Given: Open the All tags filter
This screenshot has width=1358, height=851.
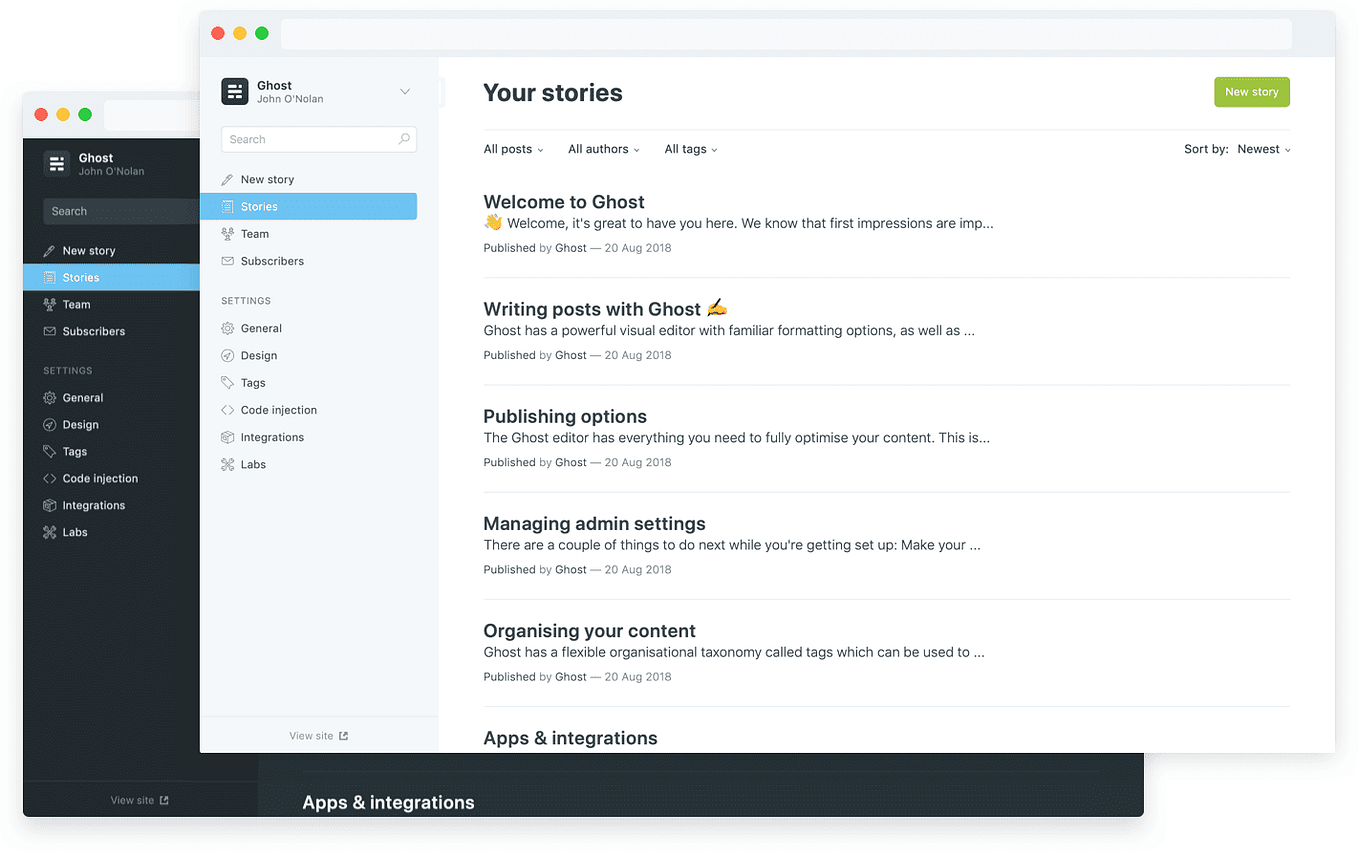Looking at the screenshot, I should (690, 148).
